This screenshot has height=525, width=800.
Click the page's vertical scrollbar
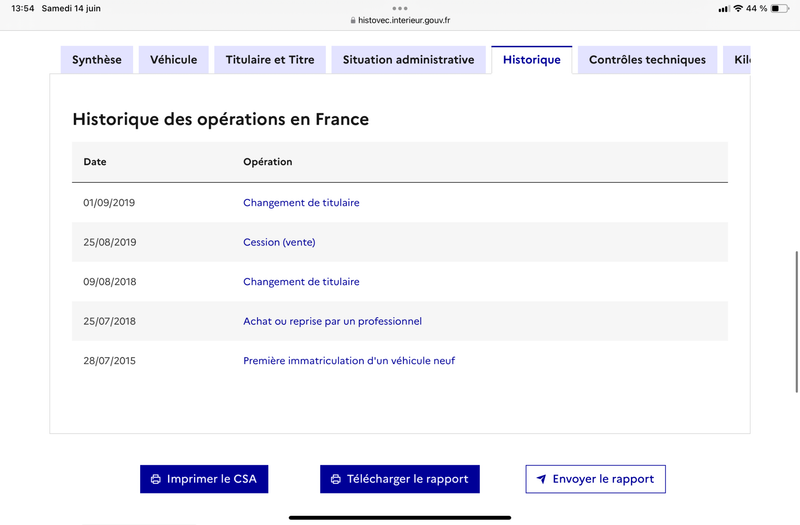pyautogui.click(x=796, y=321)
